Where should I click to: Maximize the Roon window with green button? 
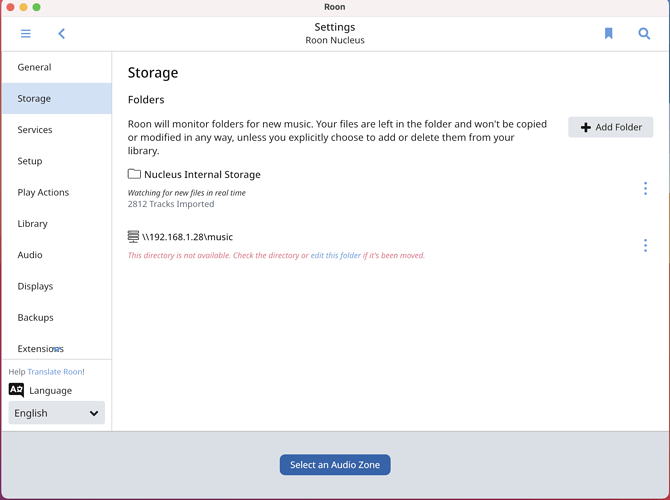click(37, 7)
